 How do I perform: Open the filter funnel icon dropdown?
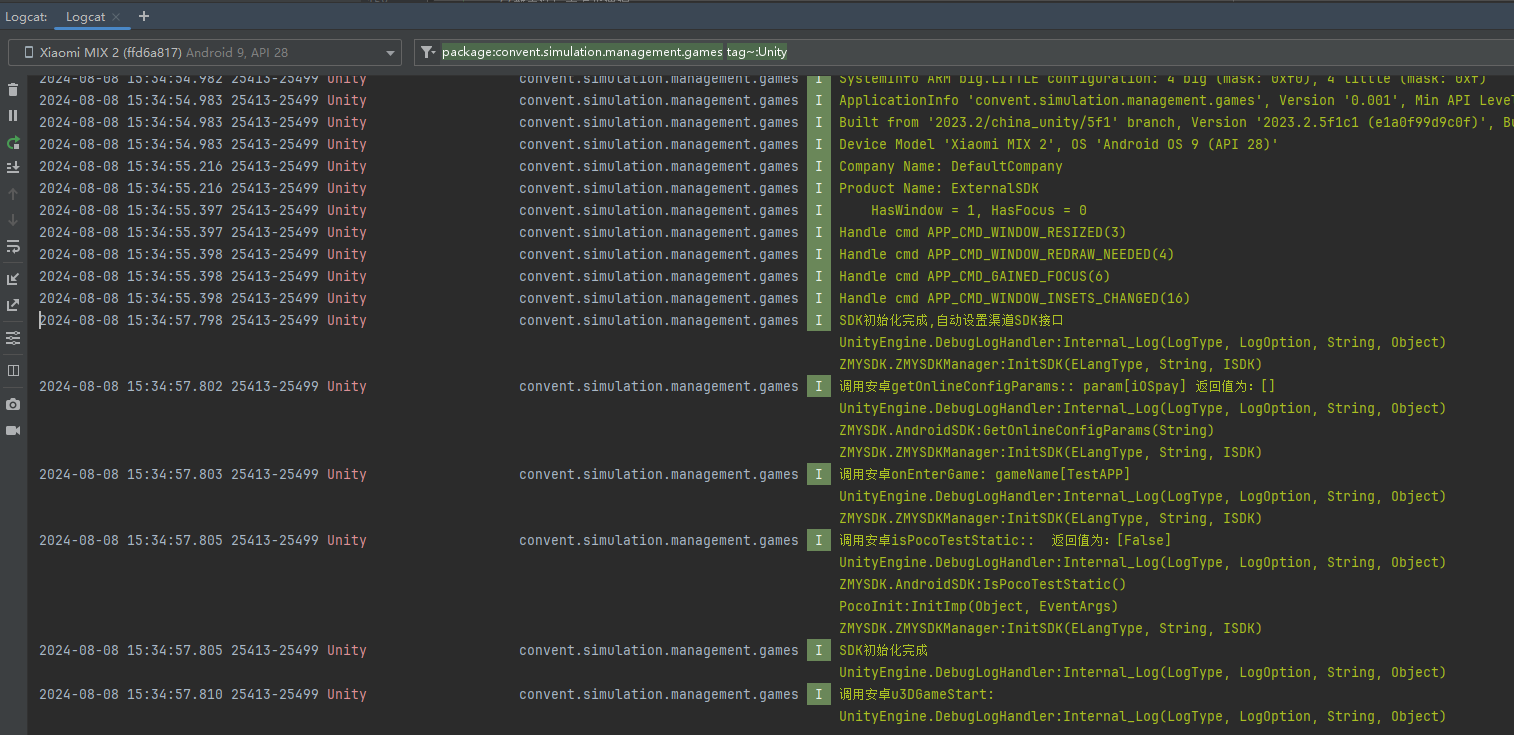pos(428,52)
